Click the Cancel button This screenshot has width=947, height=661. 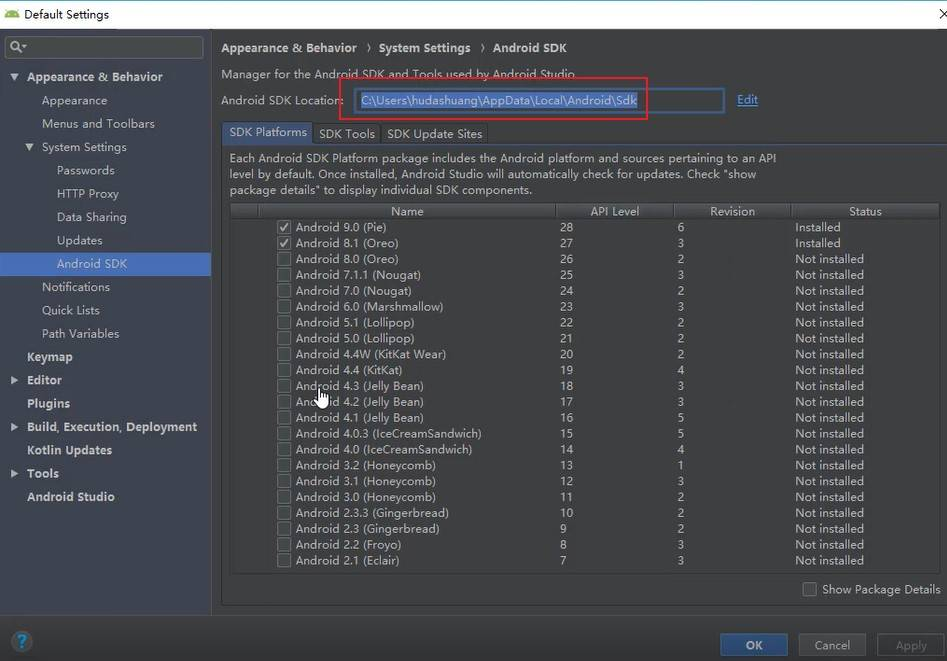[832, 645]
